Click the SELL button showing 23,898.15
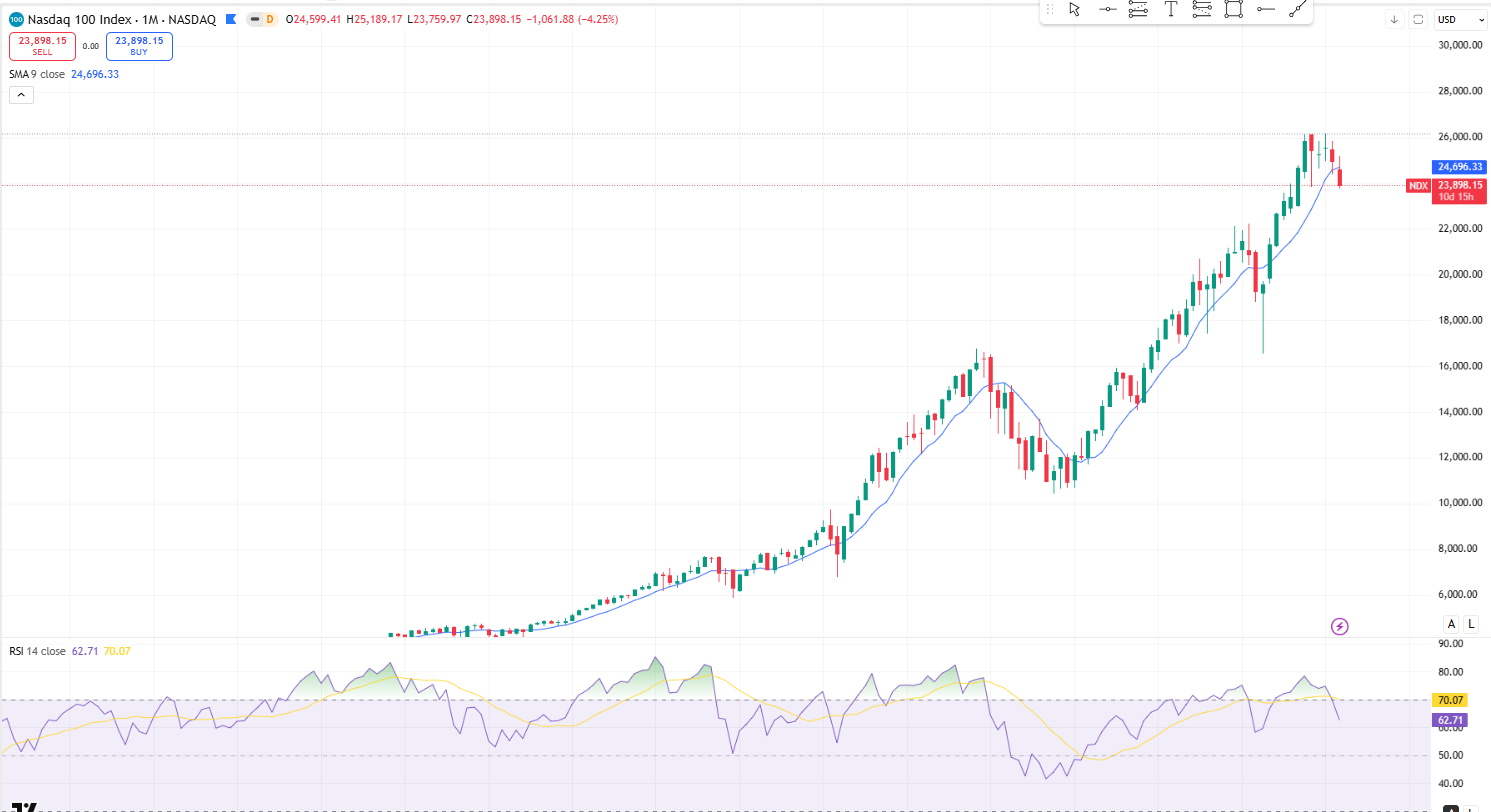The height and width of the screenshot is (812, 1491). click(x=42, y=46)
